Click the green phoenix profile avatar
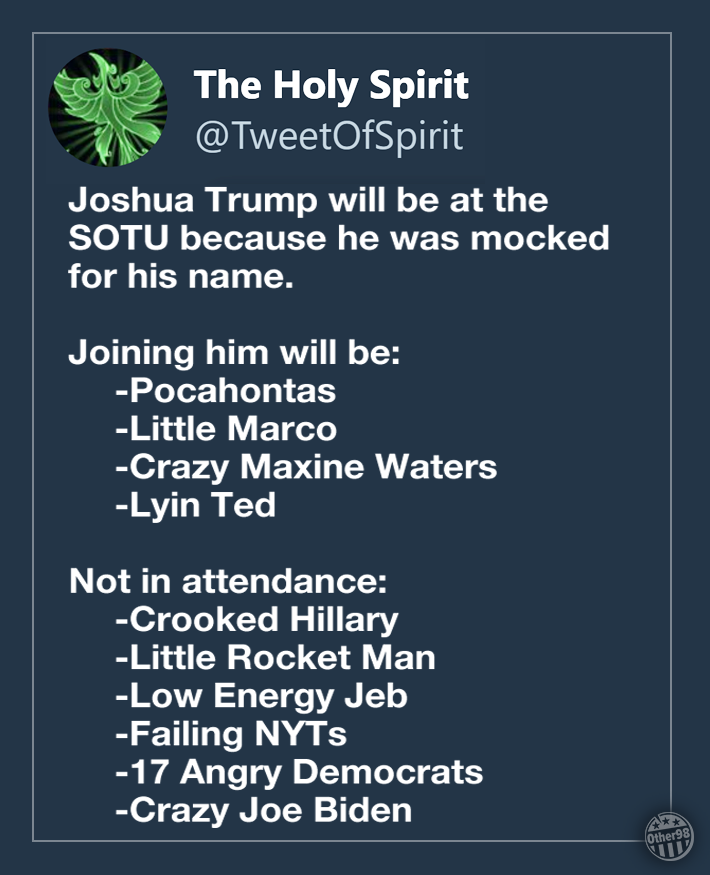 click(108, 108)
